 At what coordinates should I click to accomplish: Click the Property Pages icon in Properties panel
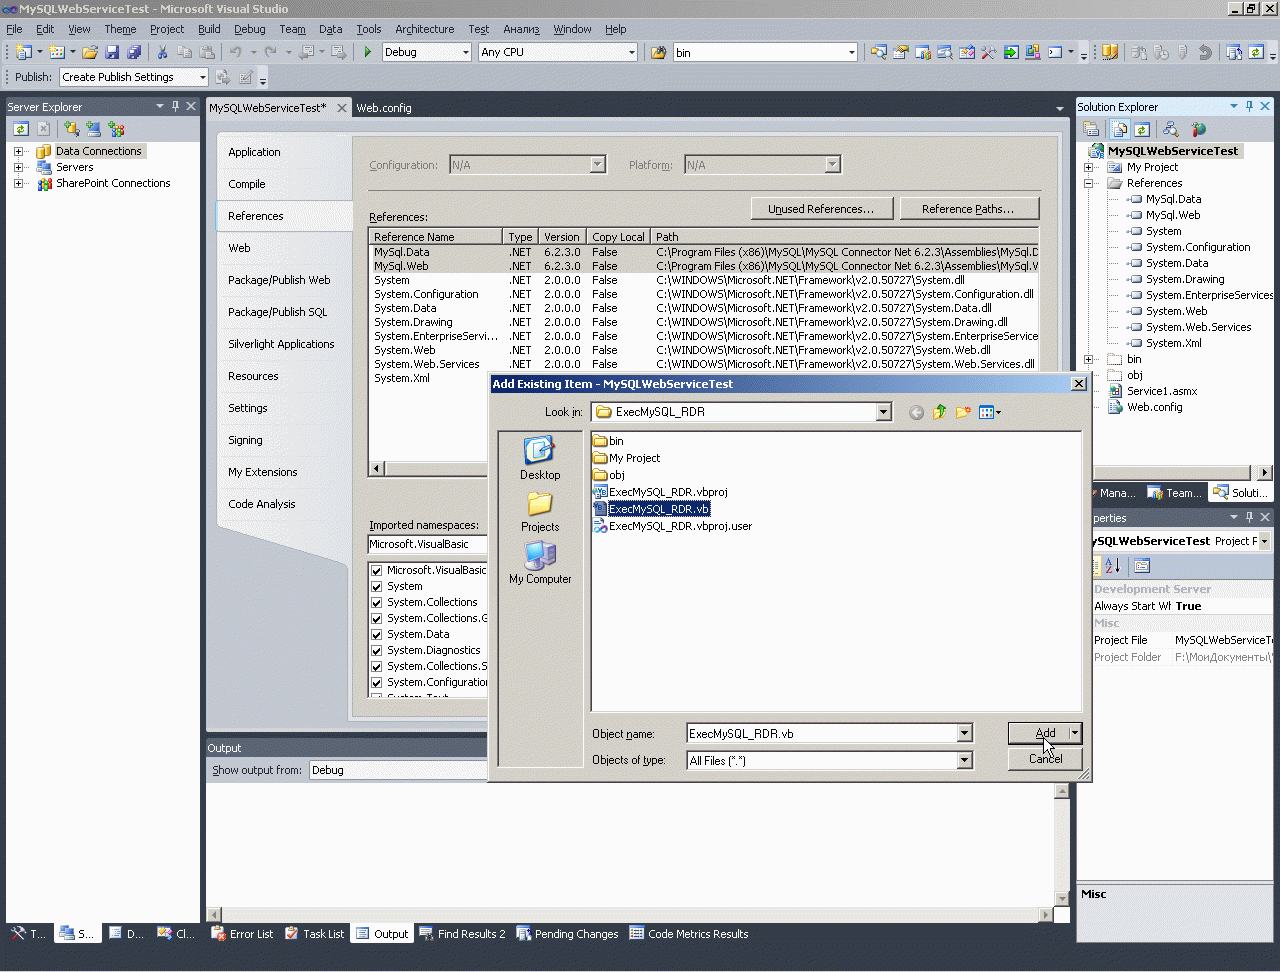[1142, 566]
